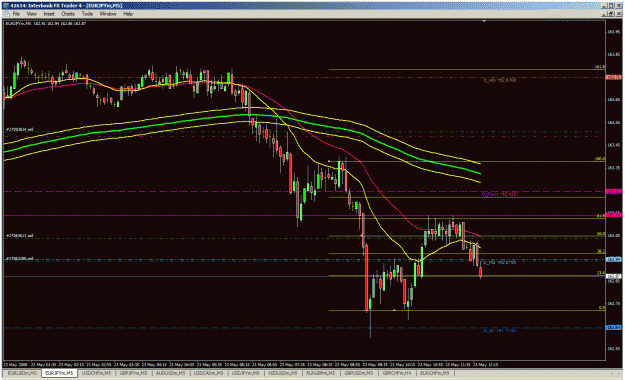Image resolution: width=625 pixels, height=380 pixels.
Task: Open the Insert menu
Action: pos(49,14)
